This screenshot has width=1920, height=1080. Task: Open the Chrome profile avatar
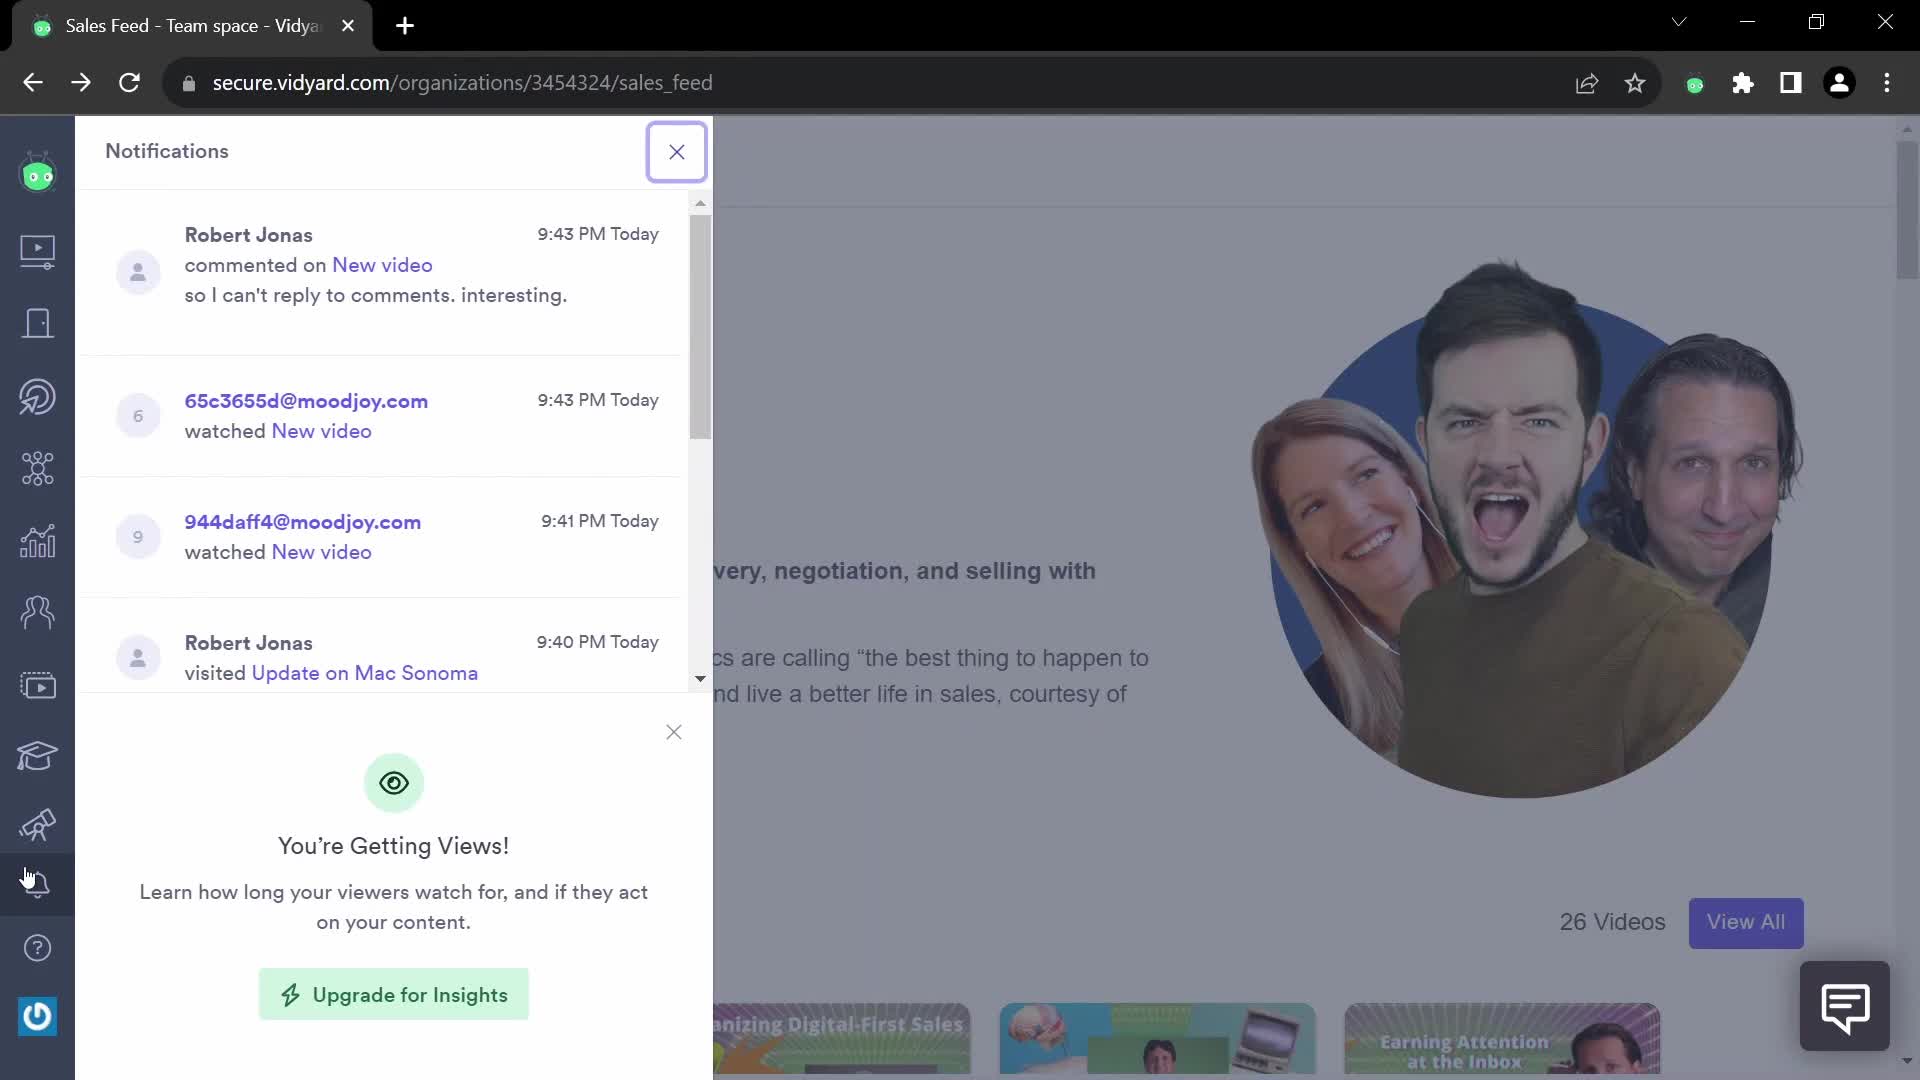[1839, 84]
